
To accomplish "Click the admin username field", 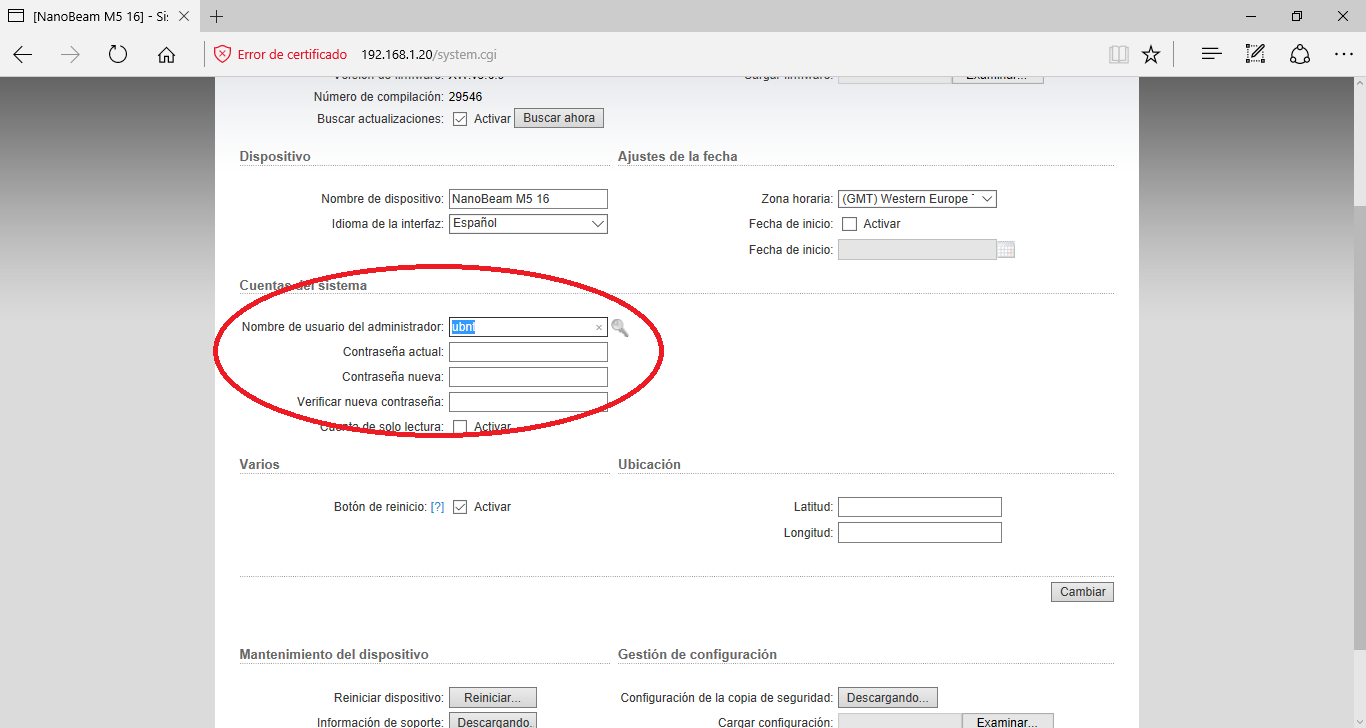I will pyautogui.click(x=528, y=327).
